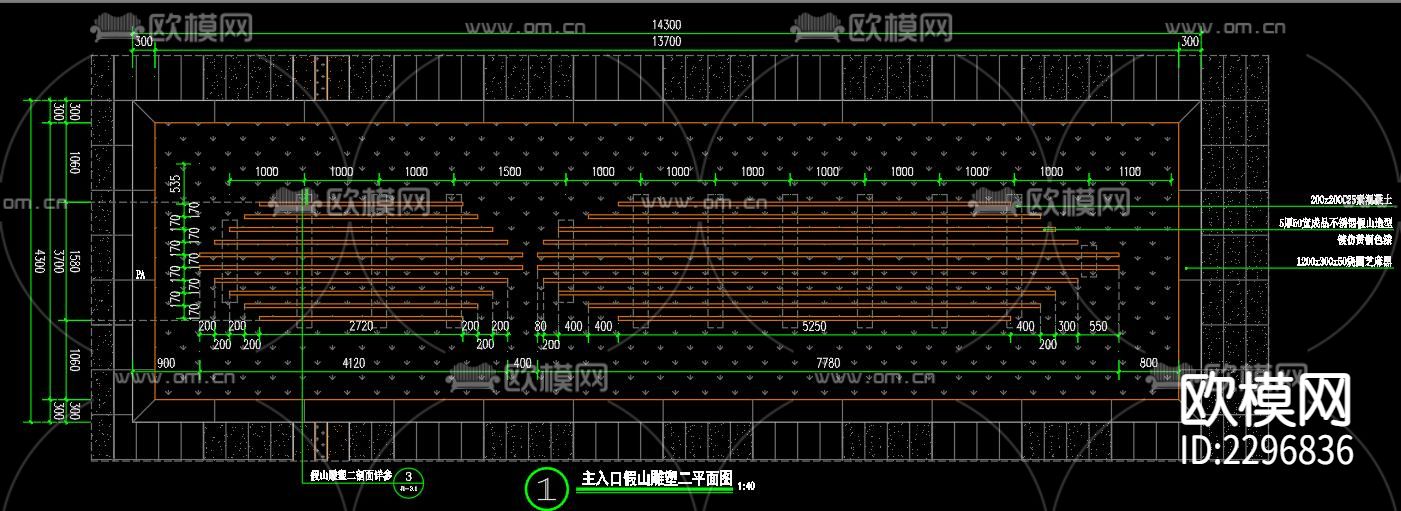1401x511 pixels.
Task: Select the 7780 dimension text
Action: click(828, 363)
